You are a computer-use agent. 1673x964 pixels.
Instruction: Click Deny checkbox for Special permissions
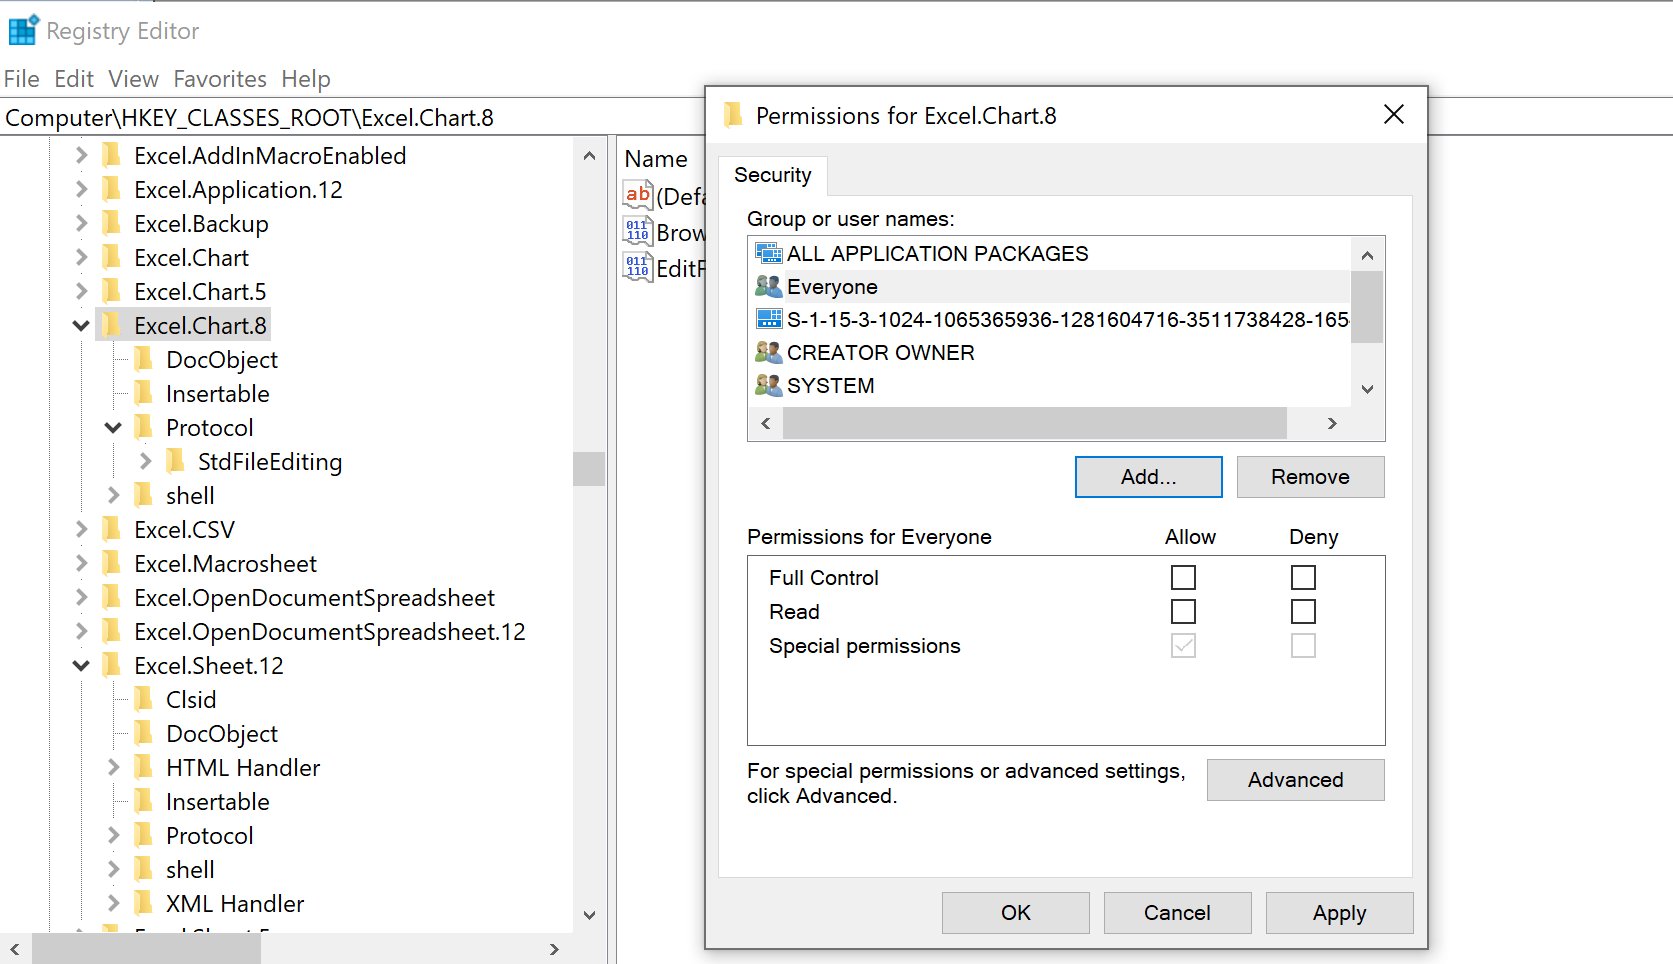[1303, 646]
